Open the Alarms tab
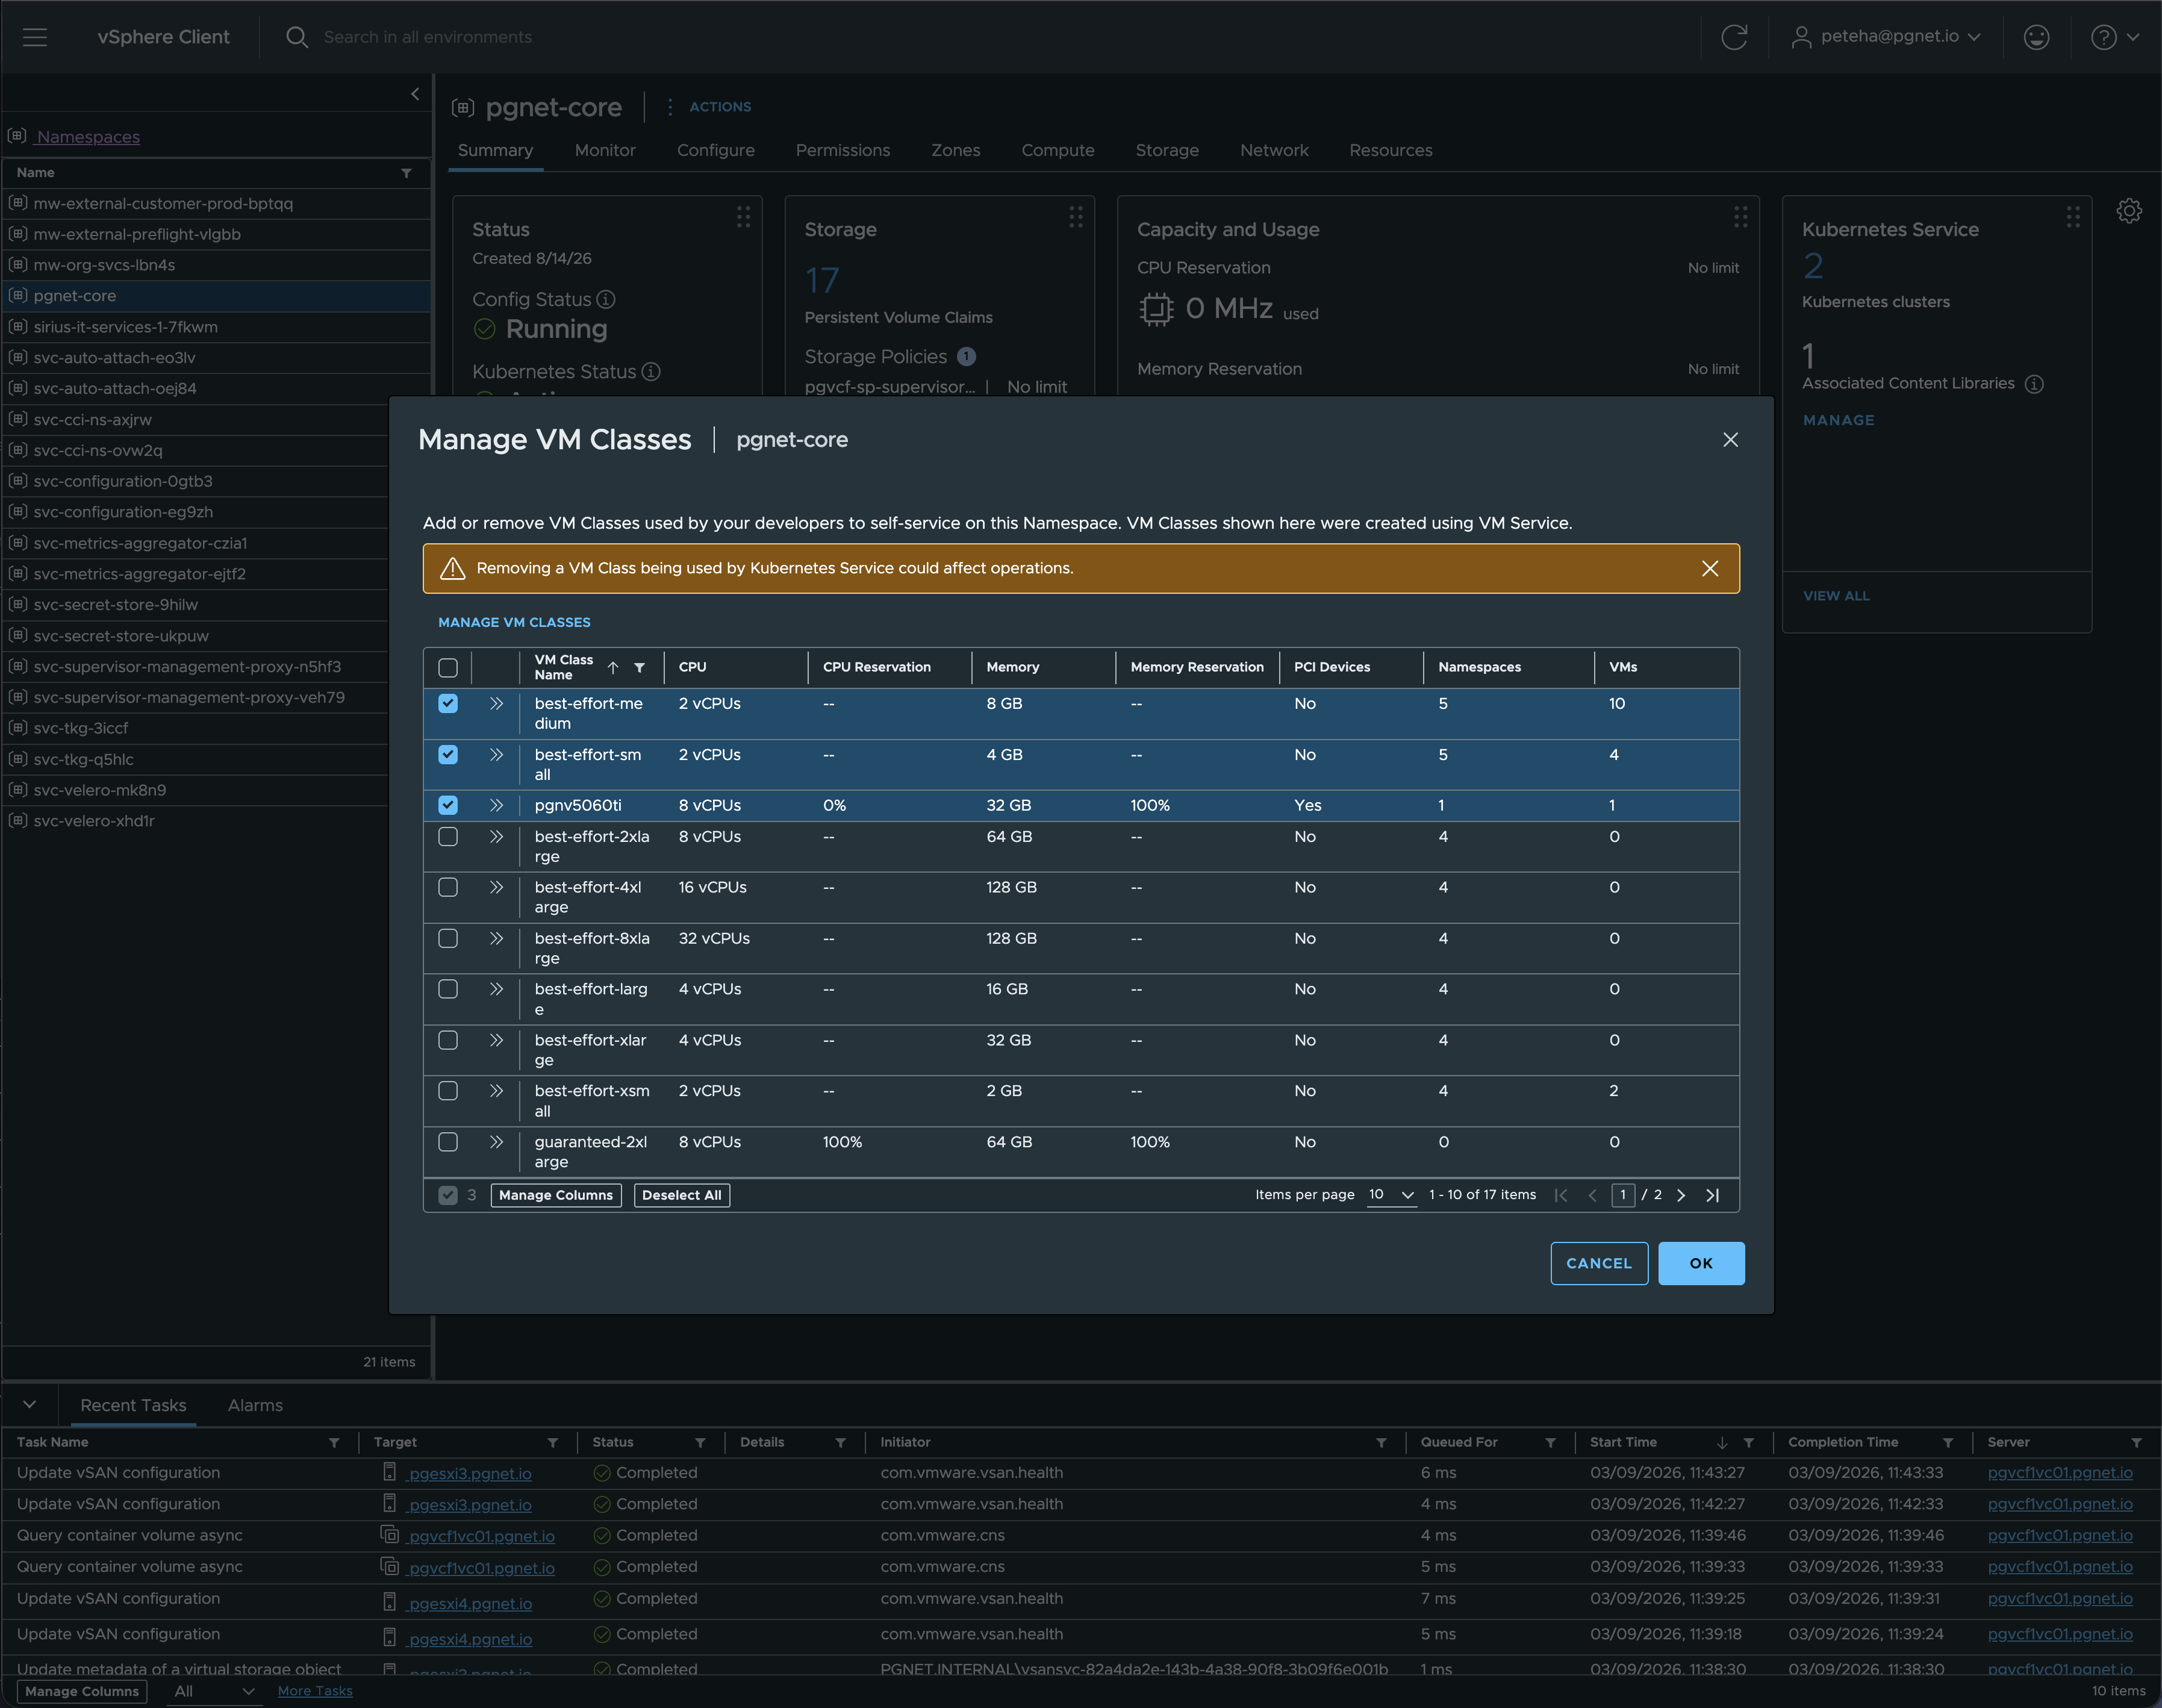 tap(255, 1405)
